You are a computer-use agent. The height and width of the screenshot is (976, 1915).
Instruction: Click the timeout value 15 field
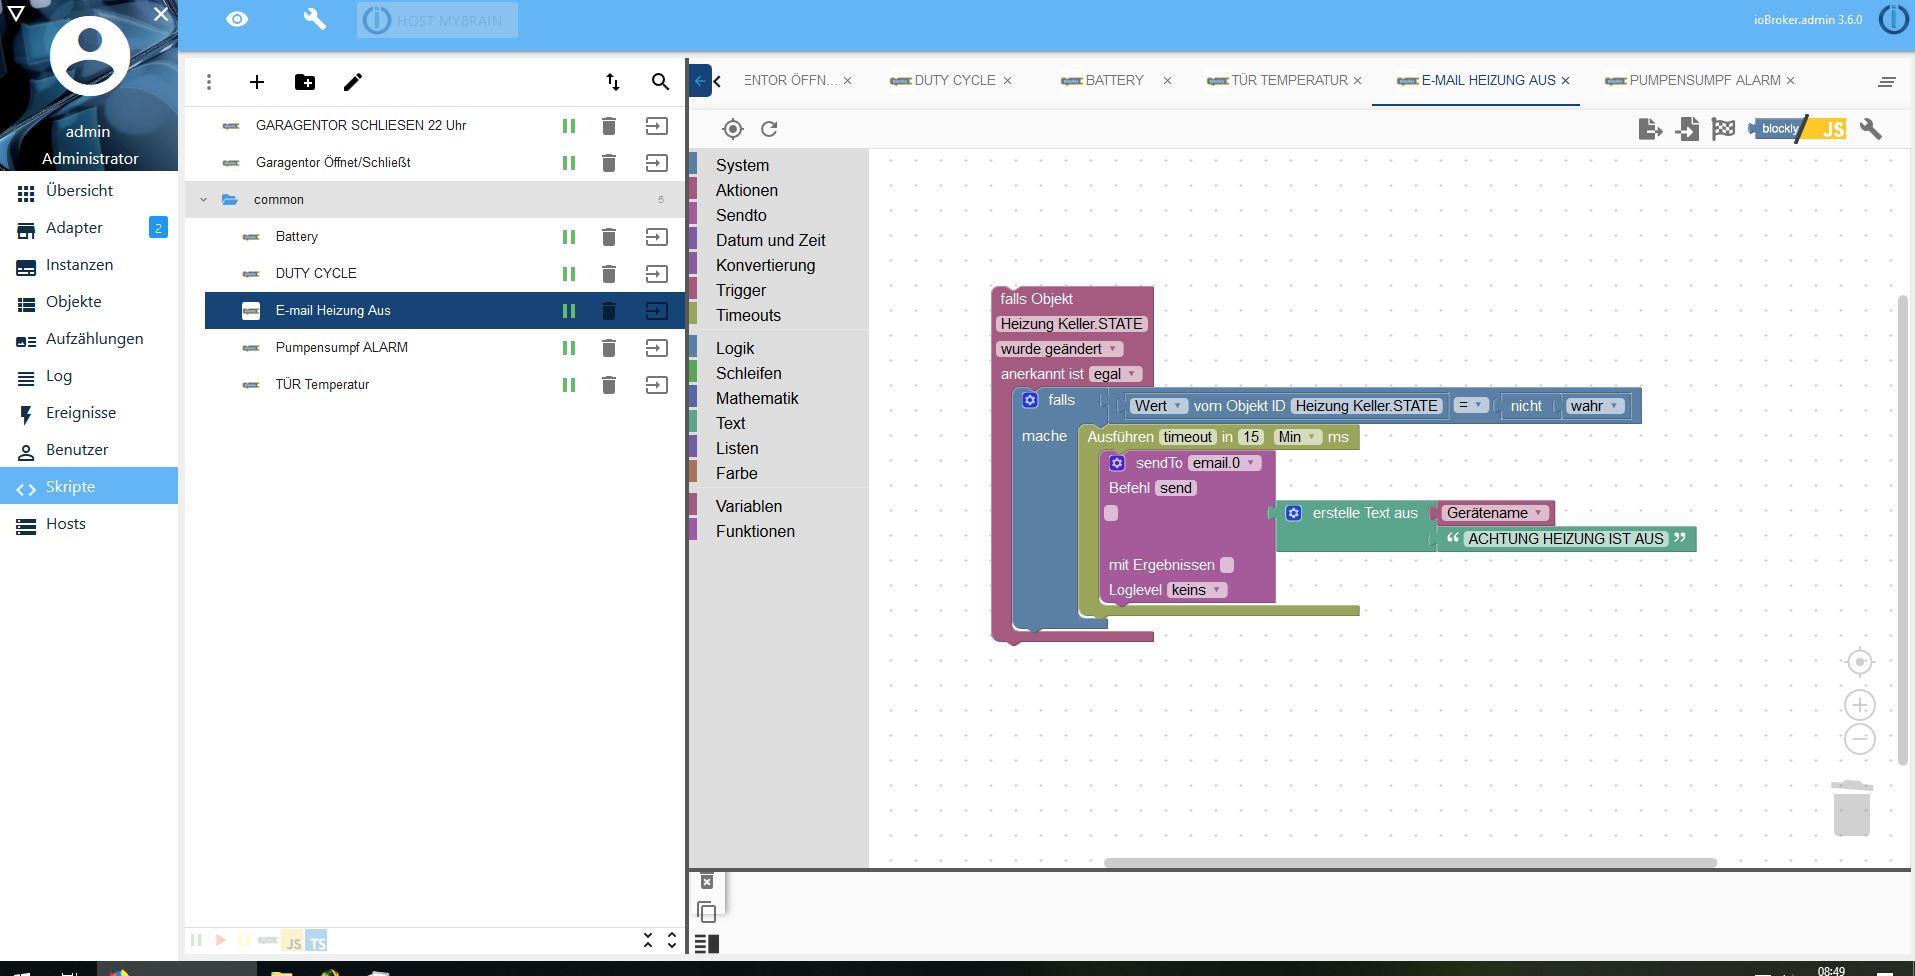pos(1250,437)
